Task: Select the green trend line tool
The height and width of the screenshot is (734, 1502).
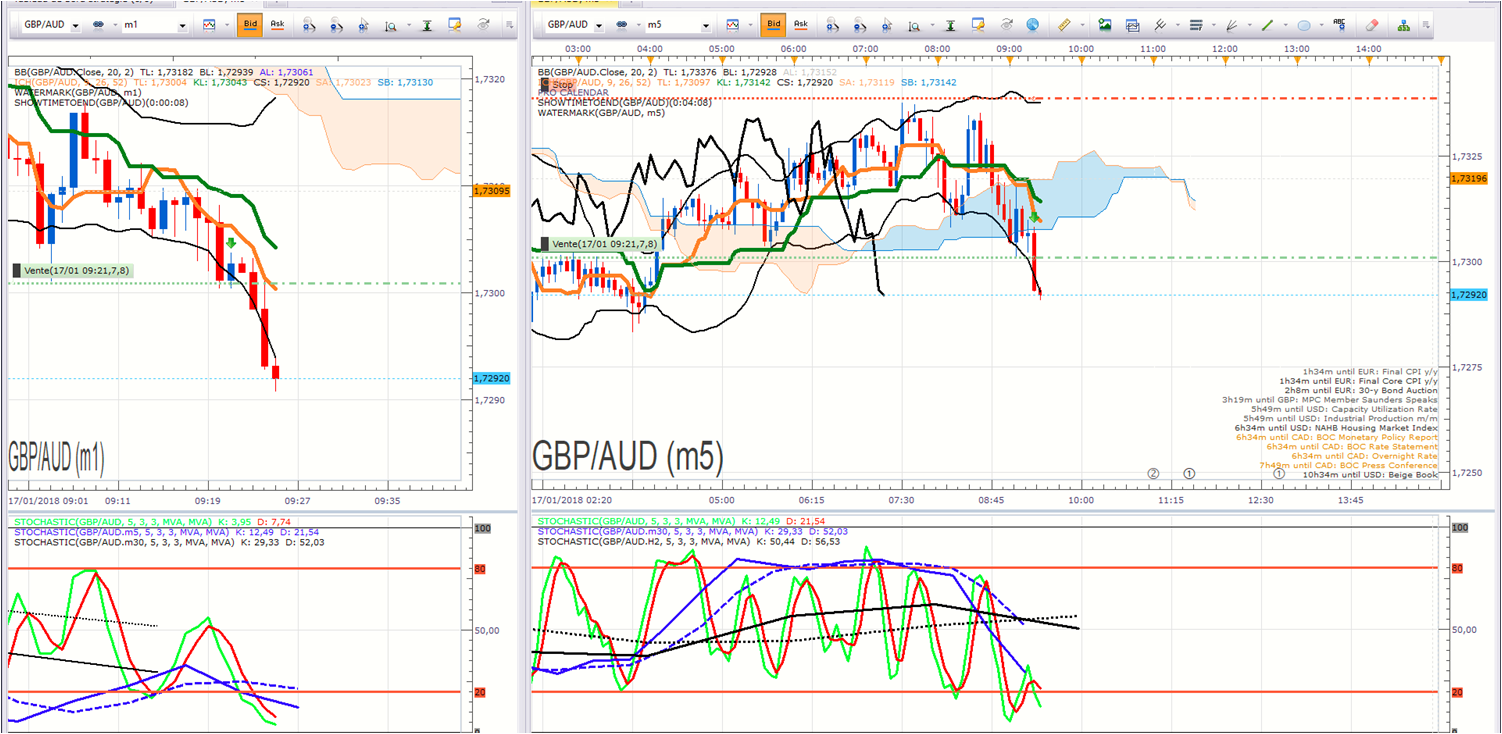Action: [x=1268, y=25]
